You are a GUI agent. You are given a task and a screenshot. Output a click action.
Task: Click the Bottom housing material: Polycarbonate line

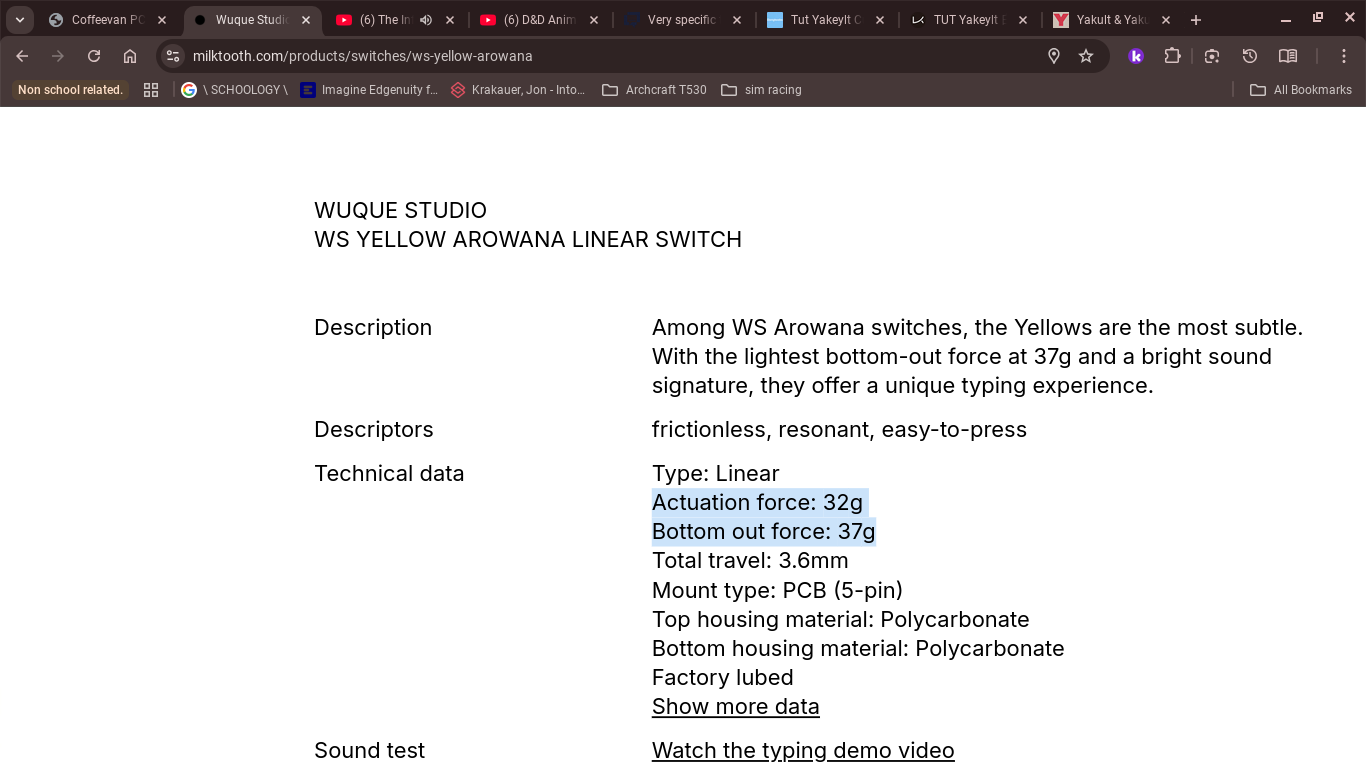pyautogui.click(x=858, y=648)
